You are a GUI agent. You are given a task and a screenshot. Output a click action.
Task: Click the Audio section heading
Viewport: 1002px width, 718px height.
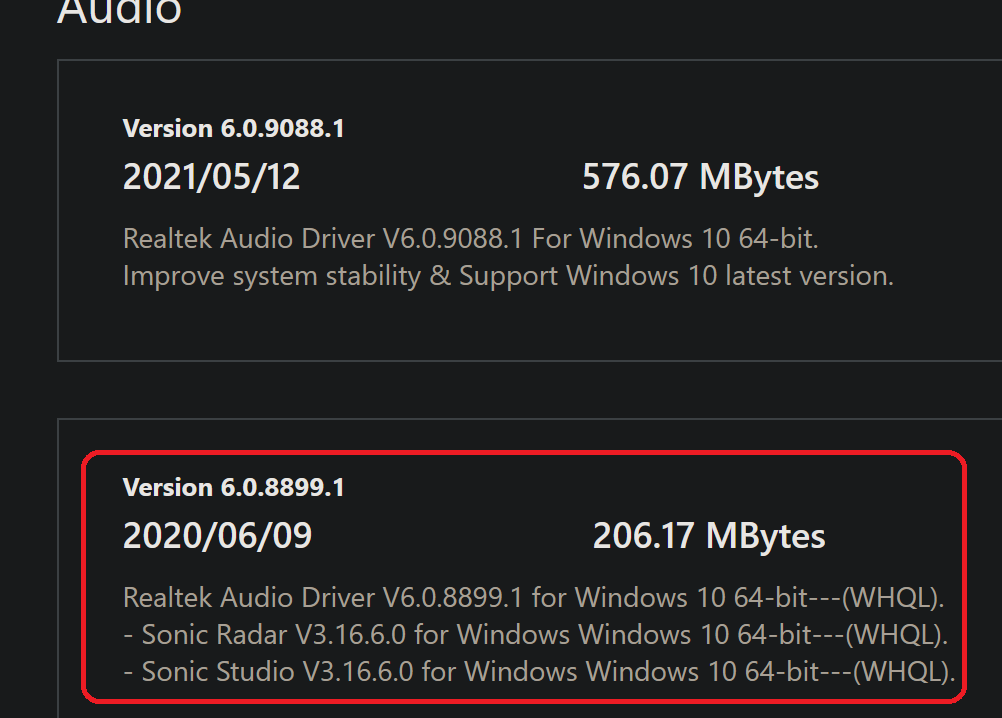tap(119, 11)
